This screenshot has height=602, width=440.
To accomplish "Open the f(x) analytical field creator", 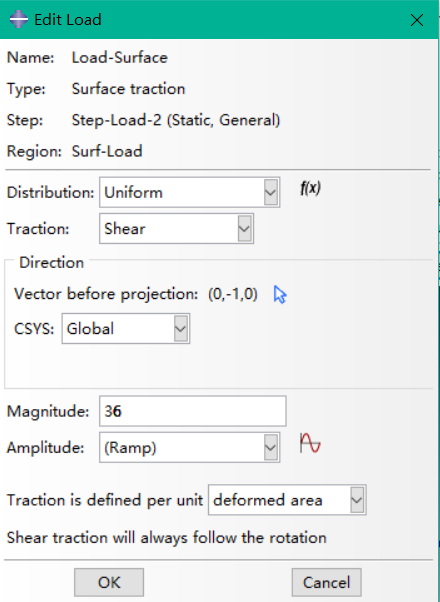I will (310, 188).
